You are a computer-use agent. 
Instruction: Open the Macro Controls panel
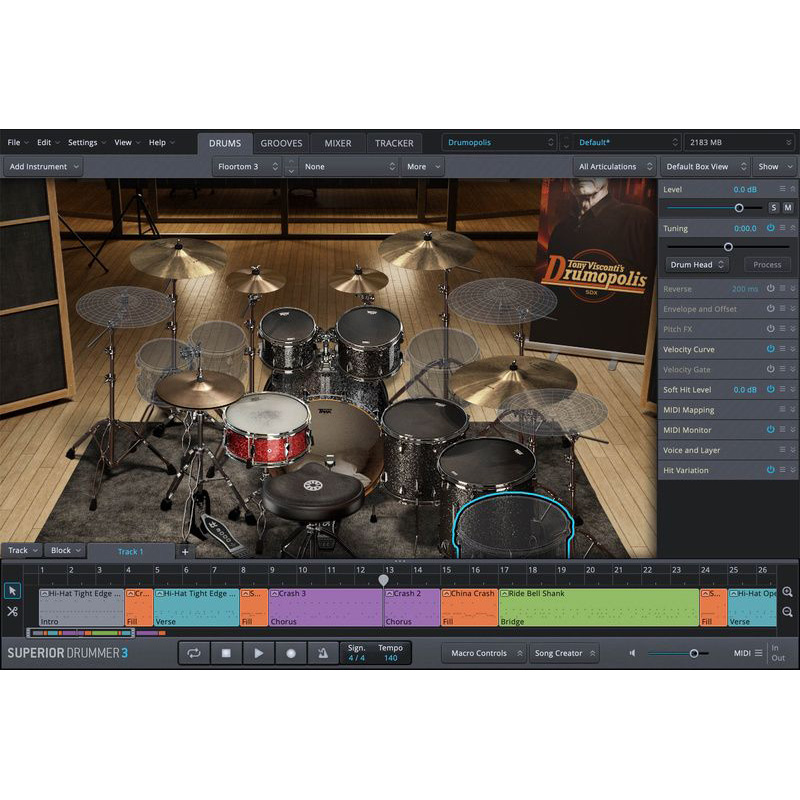pyautogui.click(x=484, y=653)
